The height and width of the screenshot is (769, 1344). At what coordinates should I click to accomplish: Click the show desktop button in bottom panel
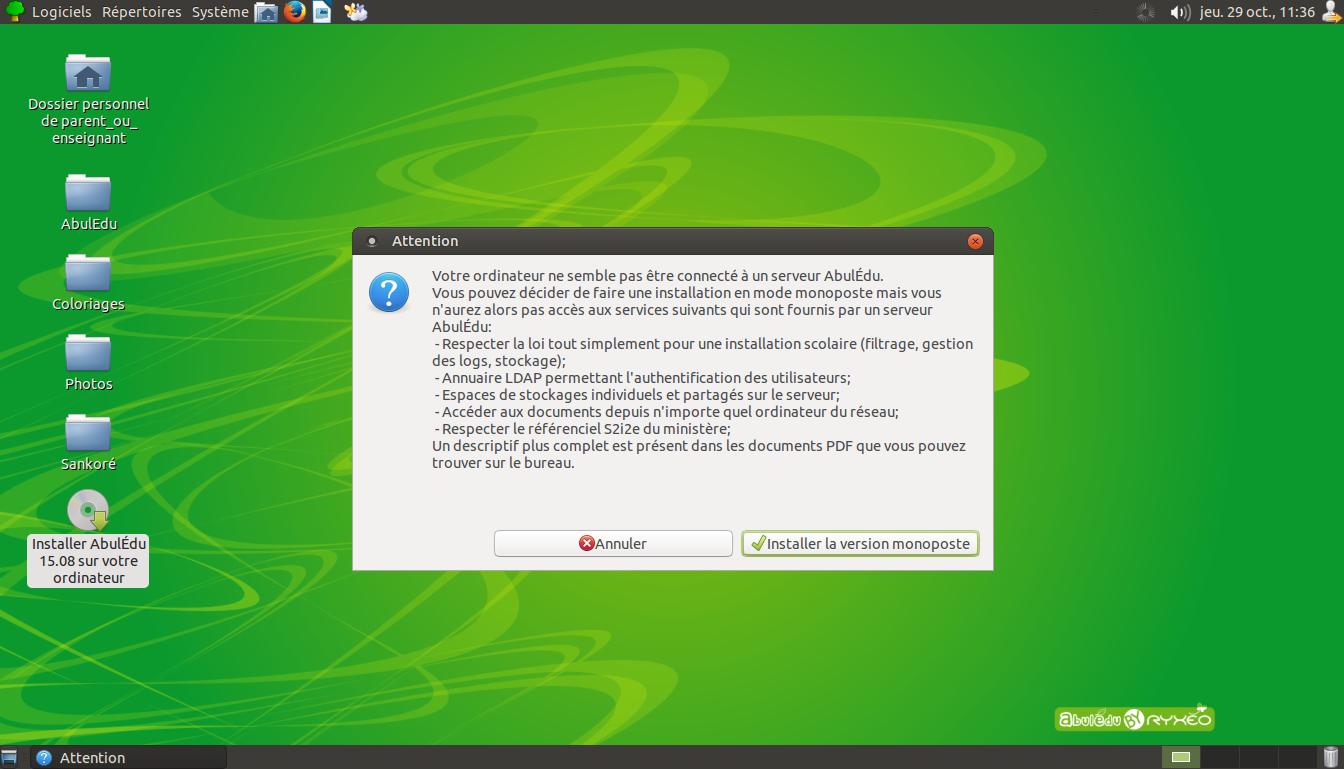point(9,757)
